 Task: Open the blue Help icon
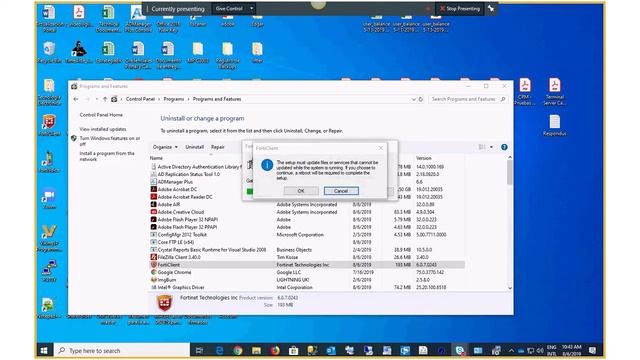pos(504,147)
